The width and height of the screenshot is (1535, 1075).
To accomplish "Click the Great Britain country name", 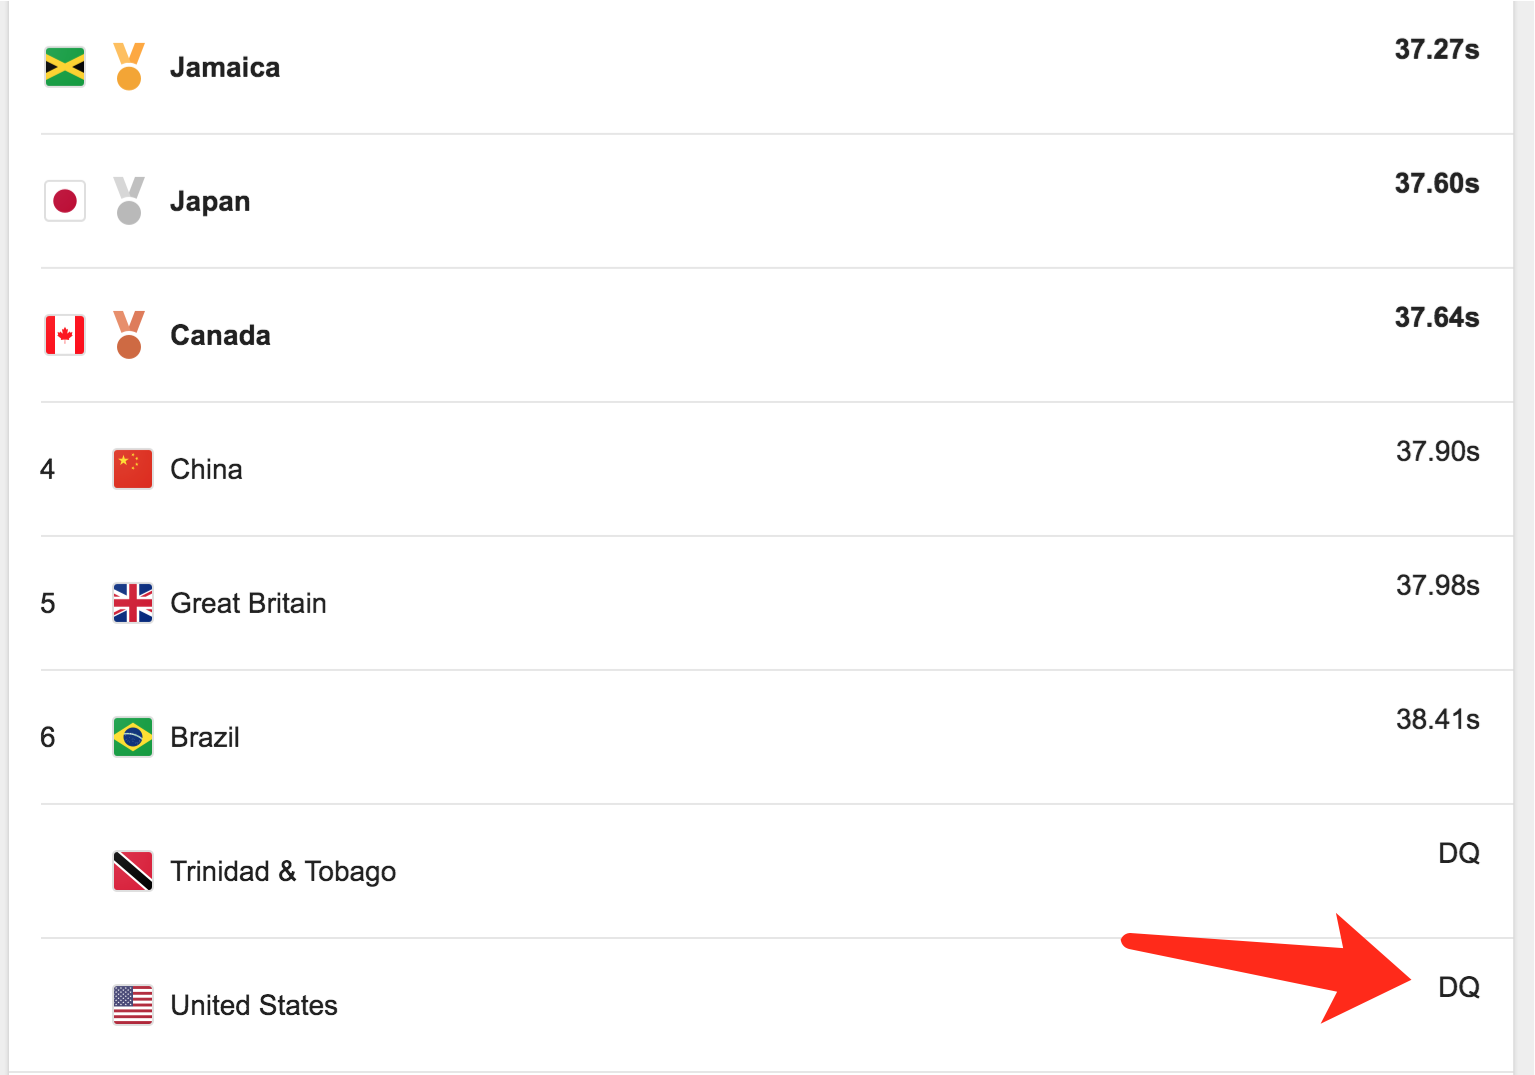I will click(x=248, y=603).
